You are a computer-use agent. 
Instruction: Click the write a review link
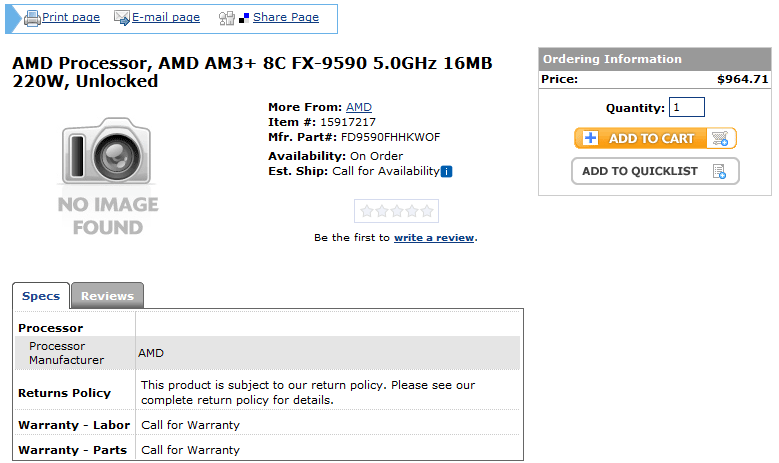click(x=434, y=238)
